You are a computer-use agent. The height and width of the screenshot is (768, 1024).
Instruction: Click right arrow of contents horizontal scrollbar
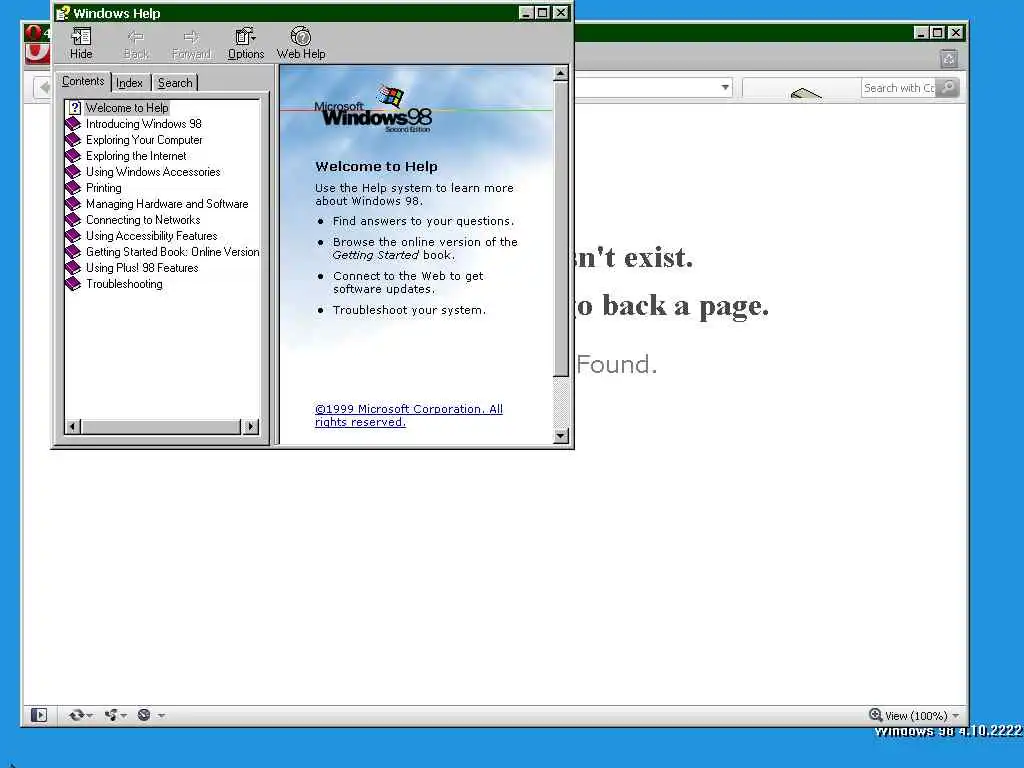click(x=251, y=426)
